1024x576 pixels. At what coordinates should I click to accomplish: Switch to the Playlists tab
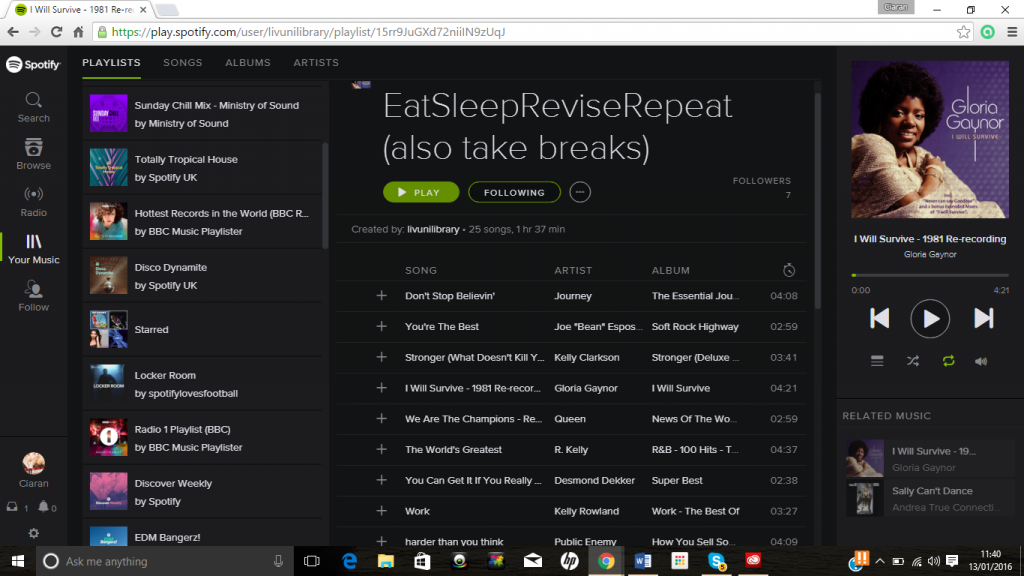pos(112,63)
